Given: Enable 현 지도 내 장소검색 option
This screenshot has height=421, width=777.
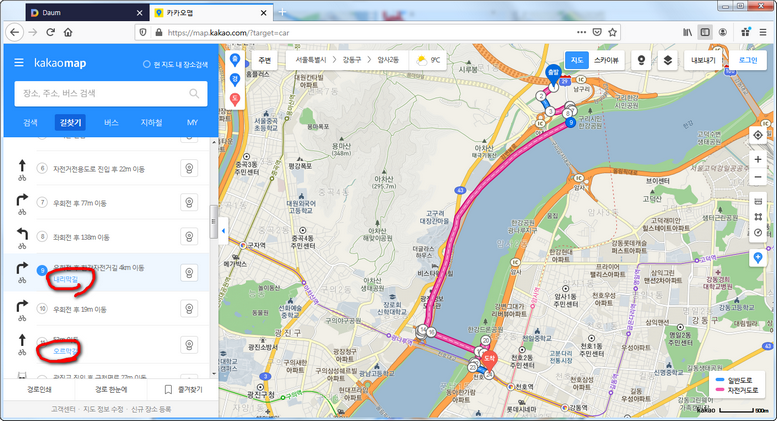Looking at the screenshot, I should tap(175, 64).
